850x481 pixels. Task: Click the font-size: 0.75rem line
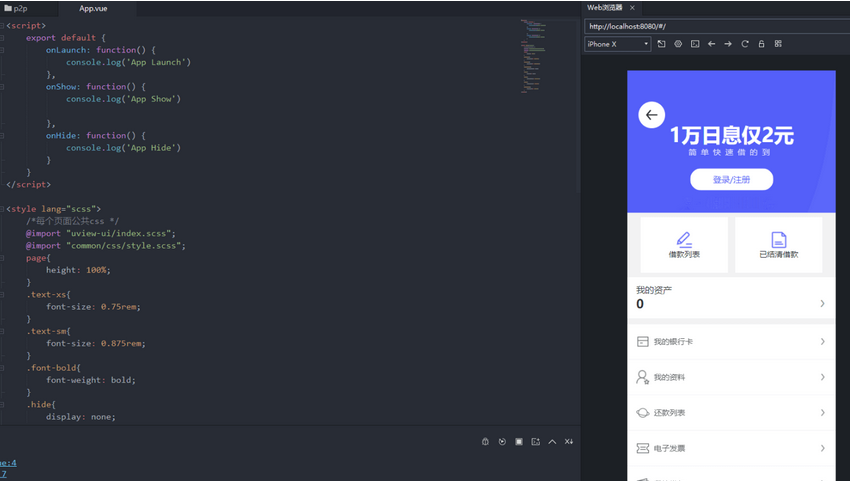coord(93,306)
